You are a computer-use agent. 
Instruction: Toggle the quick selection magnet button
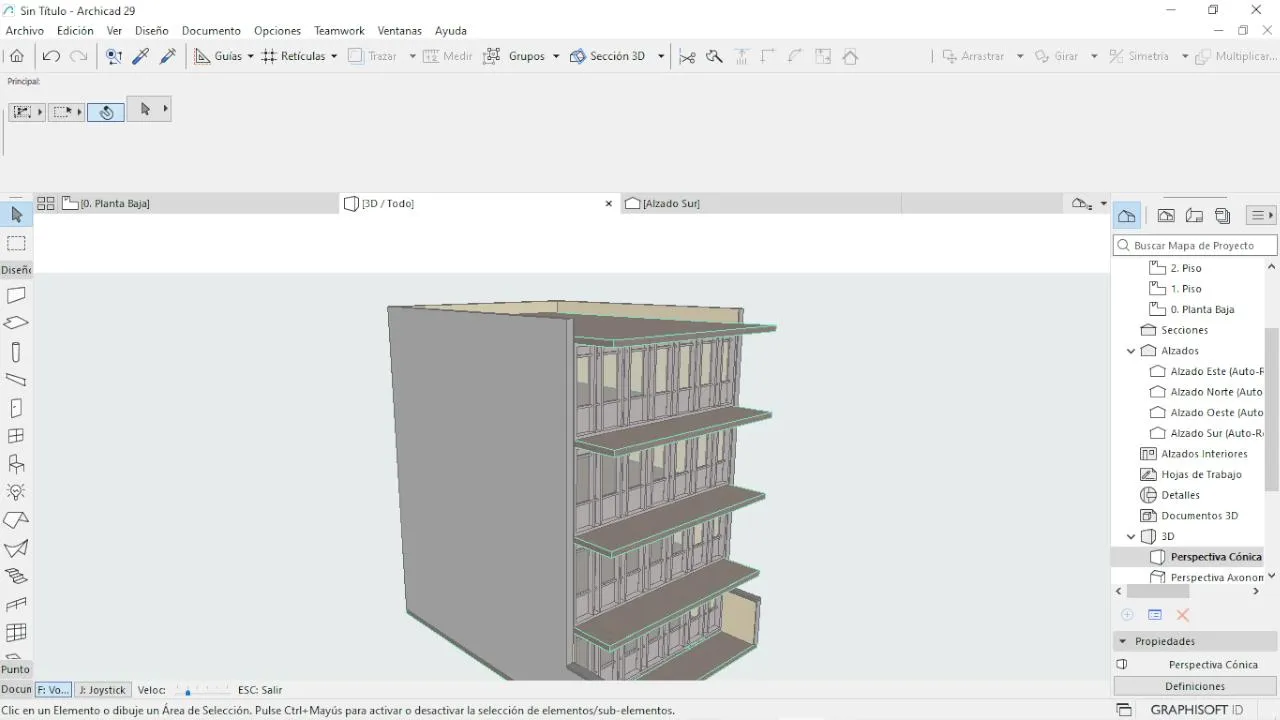[106, 112]
